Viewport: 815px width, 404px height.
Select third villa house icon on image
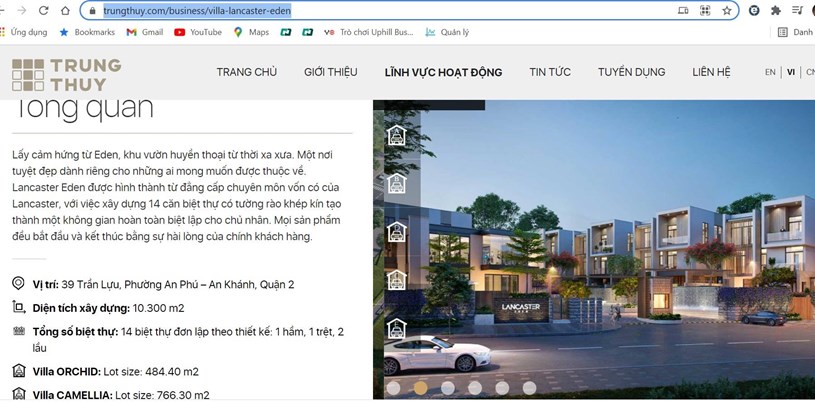(x=397, y=232)
